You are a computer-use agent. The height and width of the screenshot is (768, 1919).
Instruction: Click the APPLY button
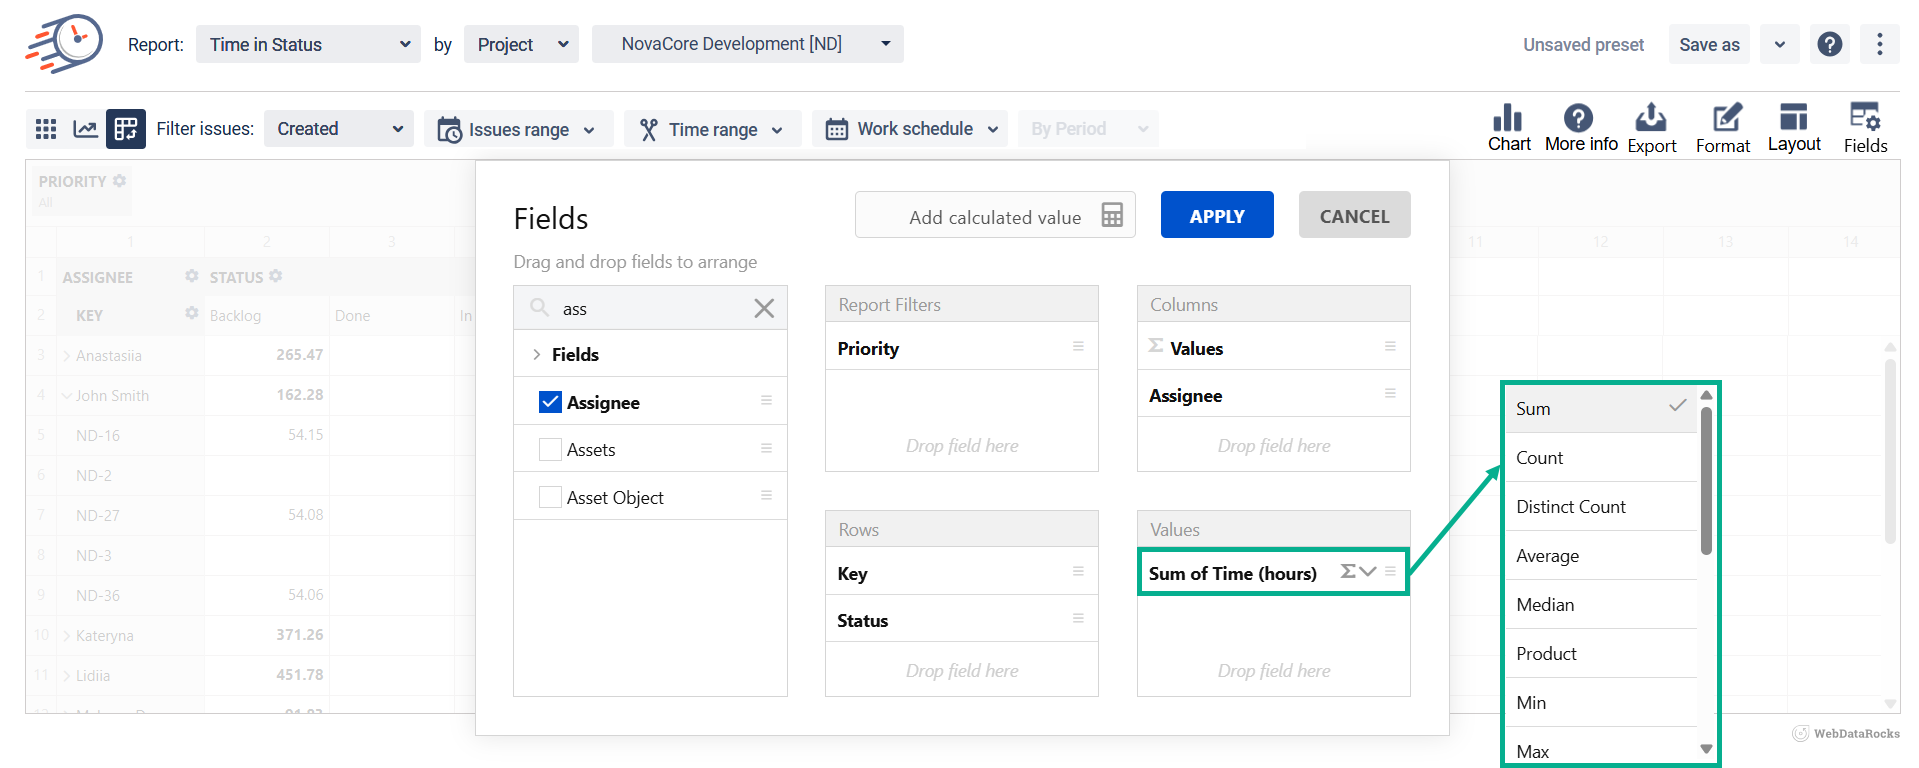pos(1216,215)
